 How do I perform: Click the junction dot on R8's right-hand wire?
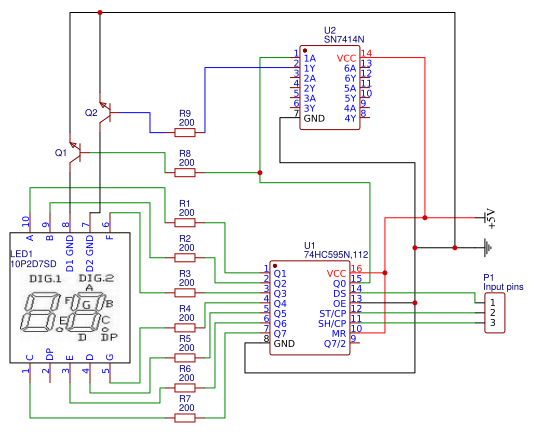point(260,173)
